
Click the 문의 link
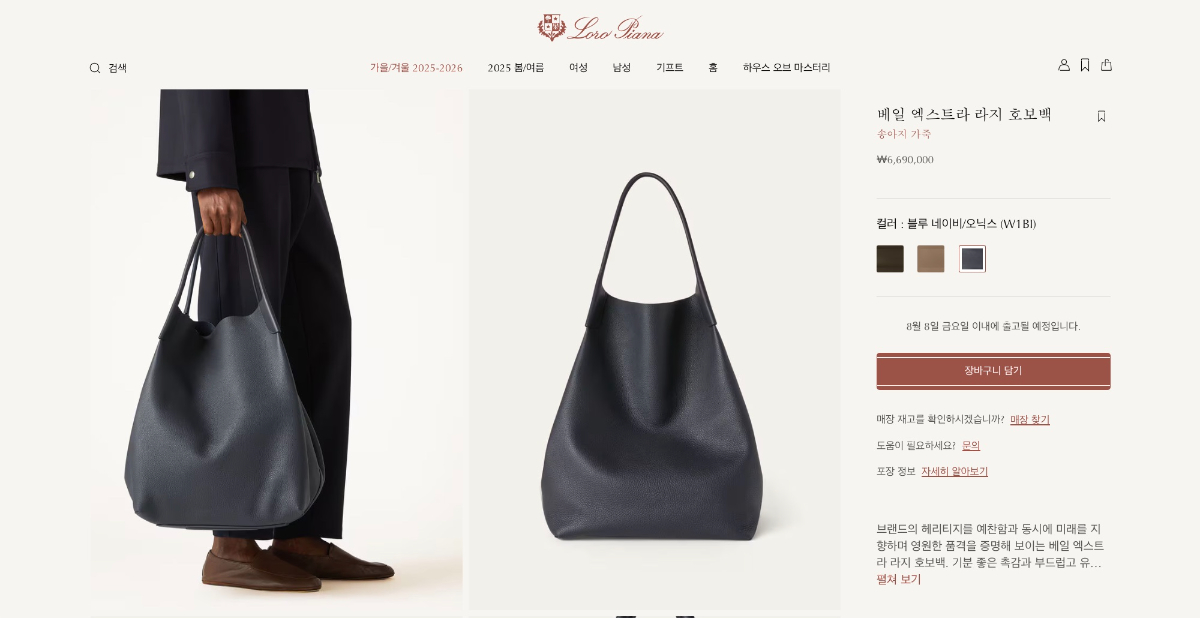tap(971, 446)
